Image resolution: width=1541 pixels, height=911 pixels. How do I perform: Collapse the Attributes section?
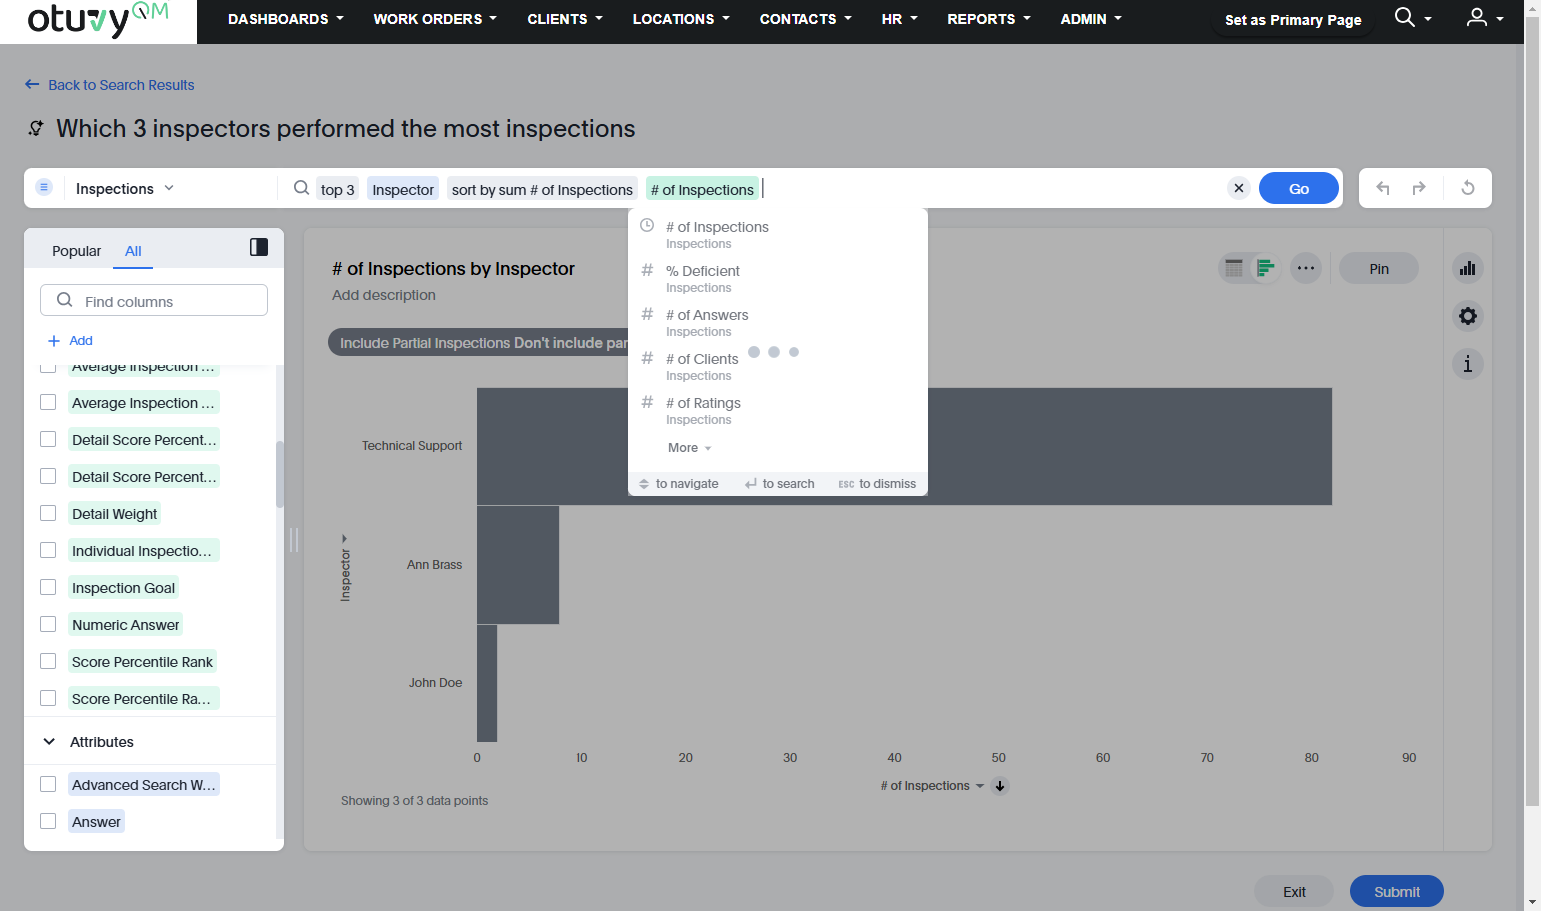coord(49,742)
